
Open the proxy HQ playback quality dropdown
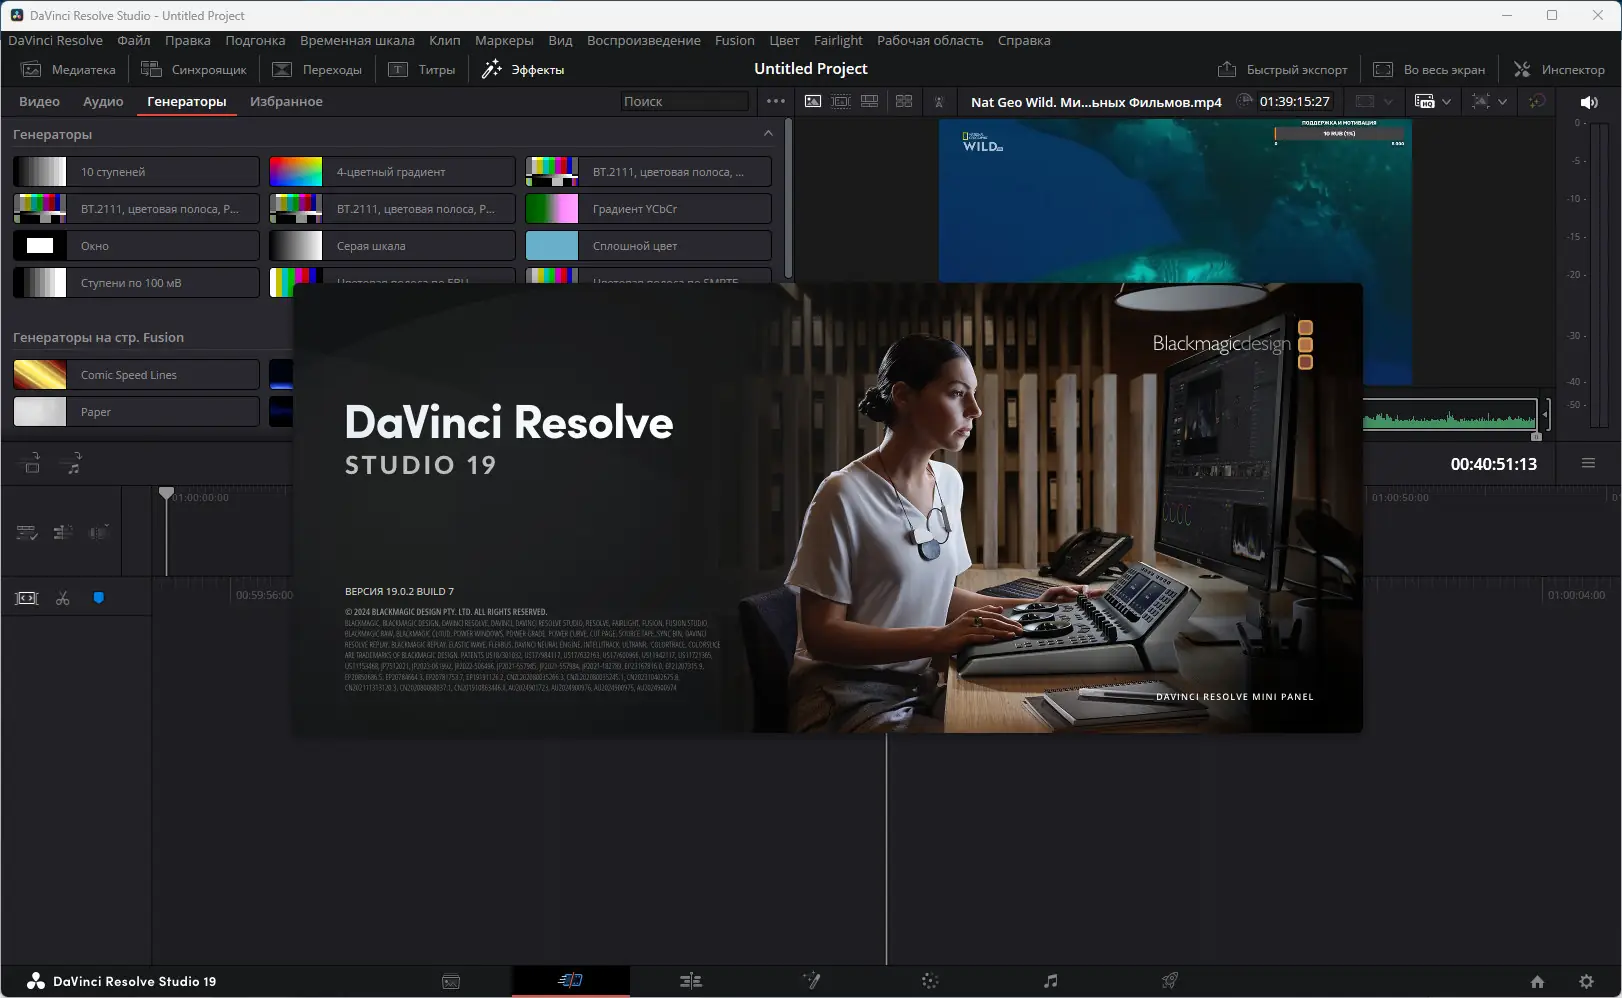click(1432, 101)
